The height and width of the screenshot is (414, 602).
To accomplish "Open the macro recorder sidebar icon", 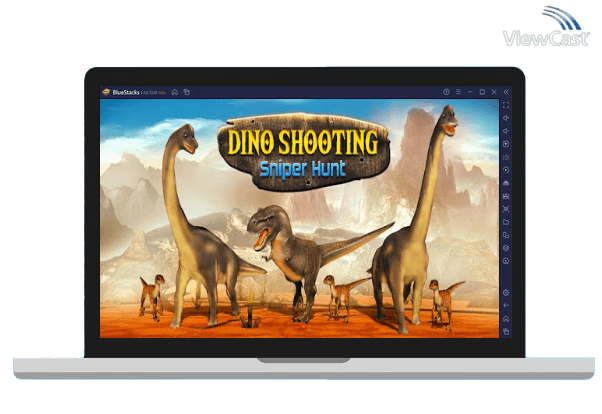I will point(506,196).
